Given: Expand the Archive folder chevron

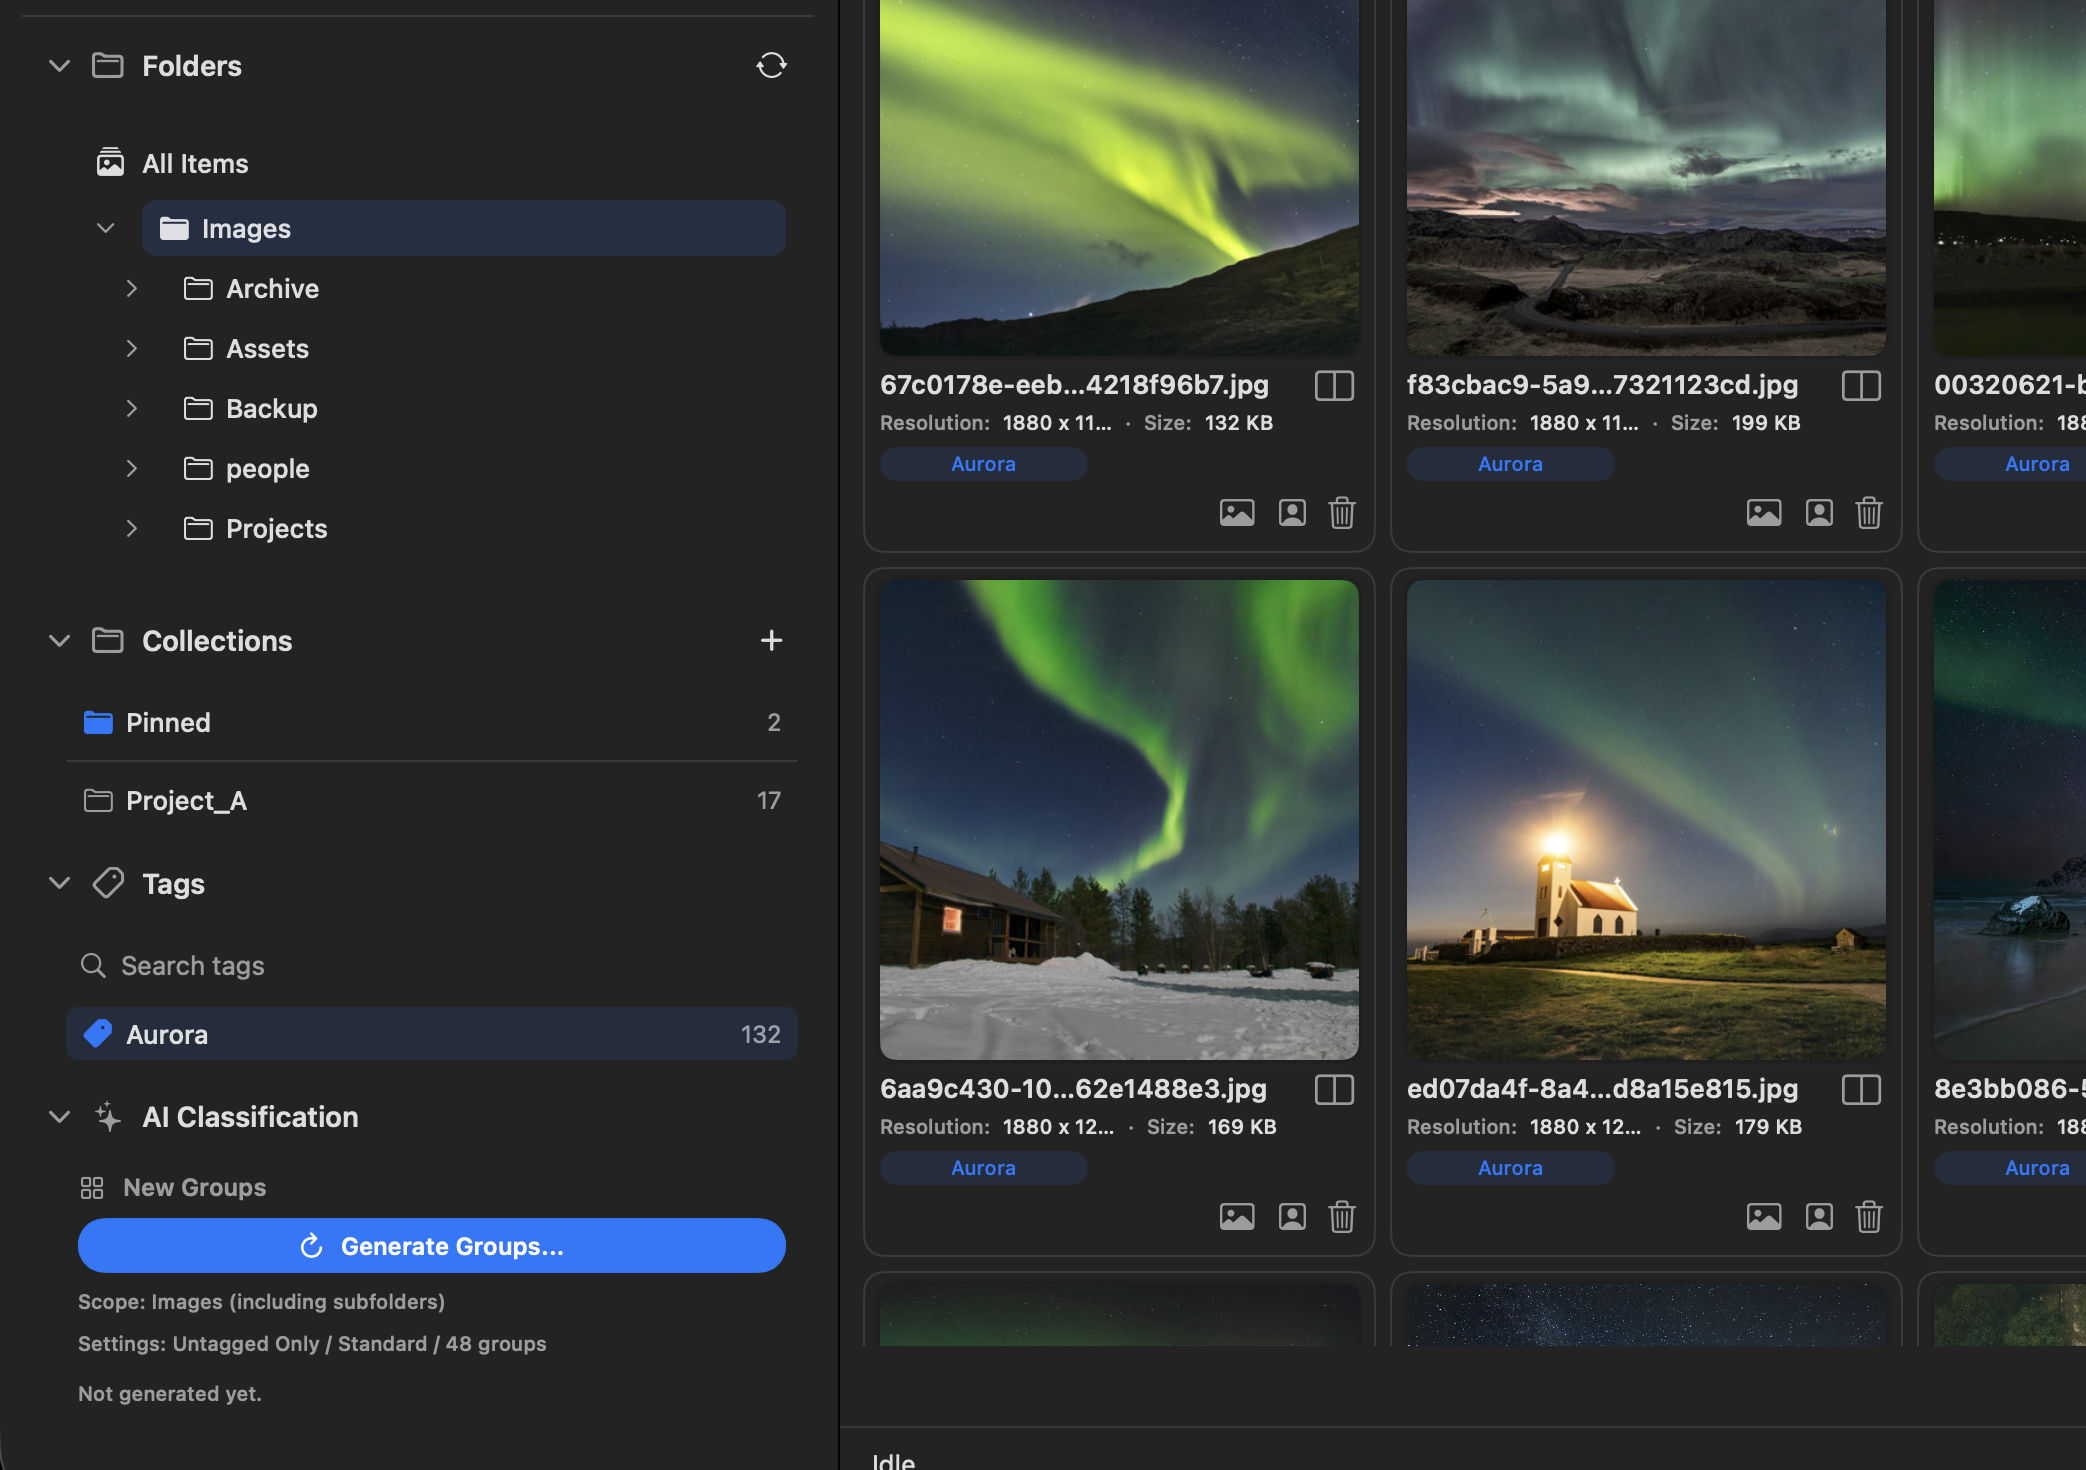Looking at the screenshot, I should [132, 289].
